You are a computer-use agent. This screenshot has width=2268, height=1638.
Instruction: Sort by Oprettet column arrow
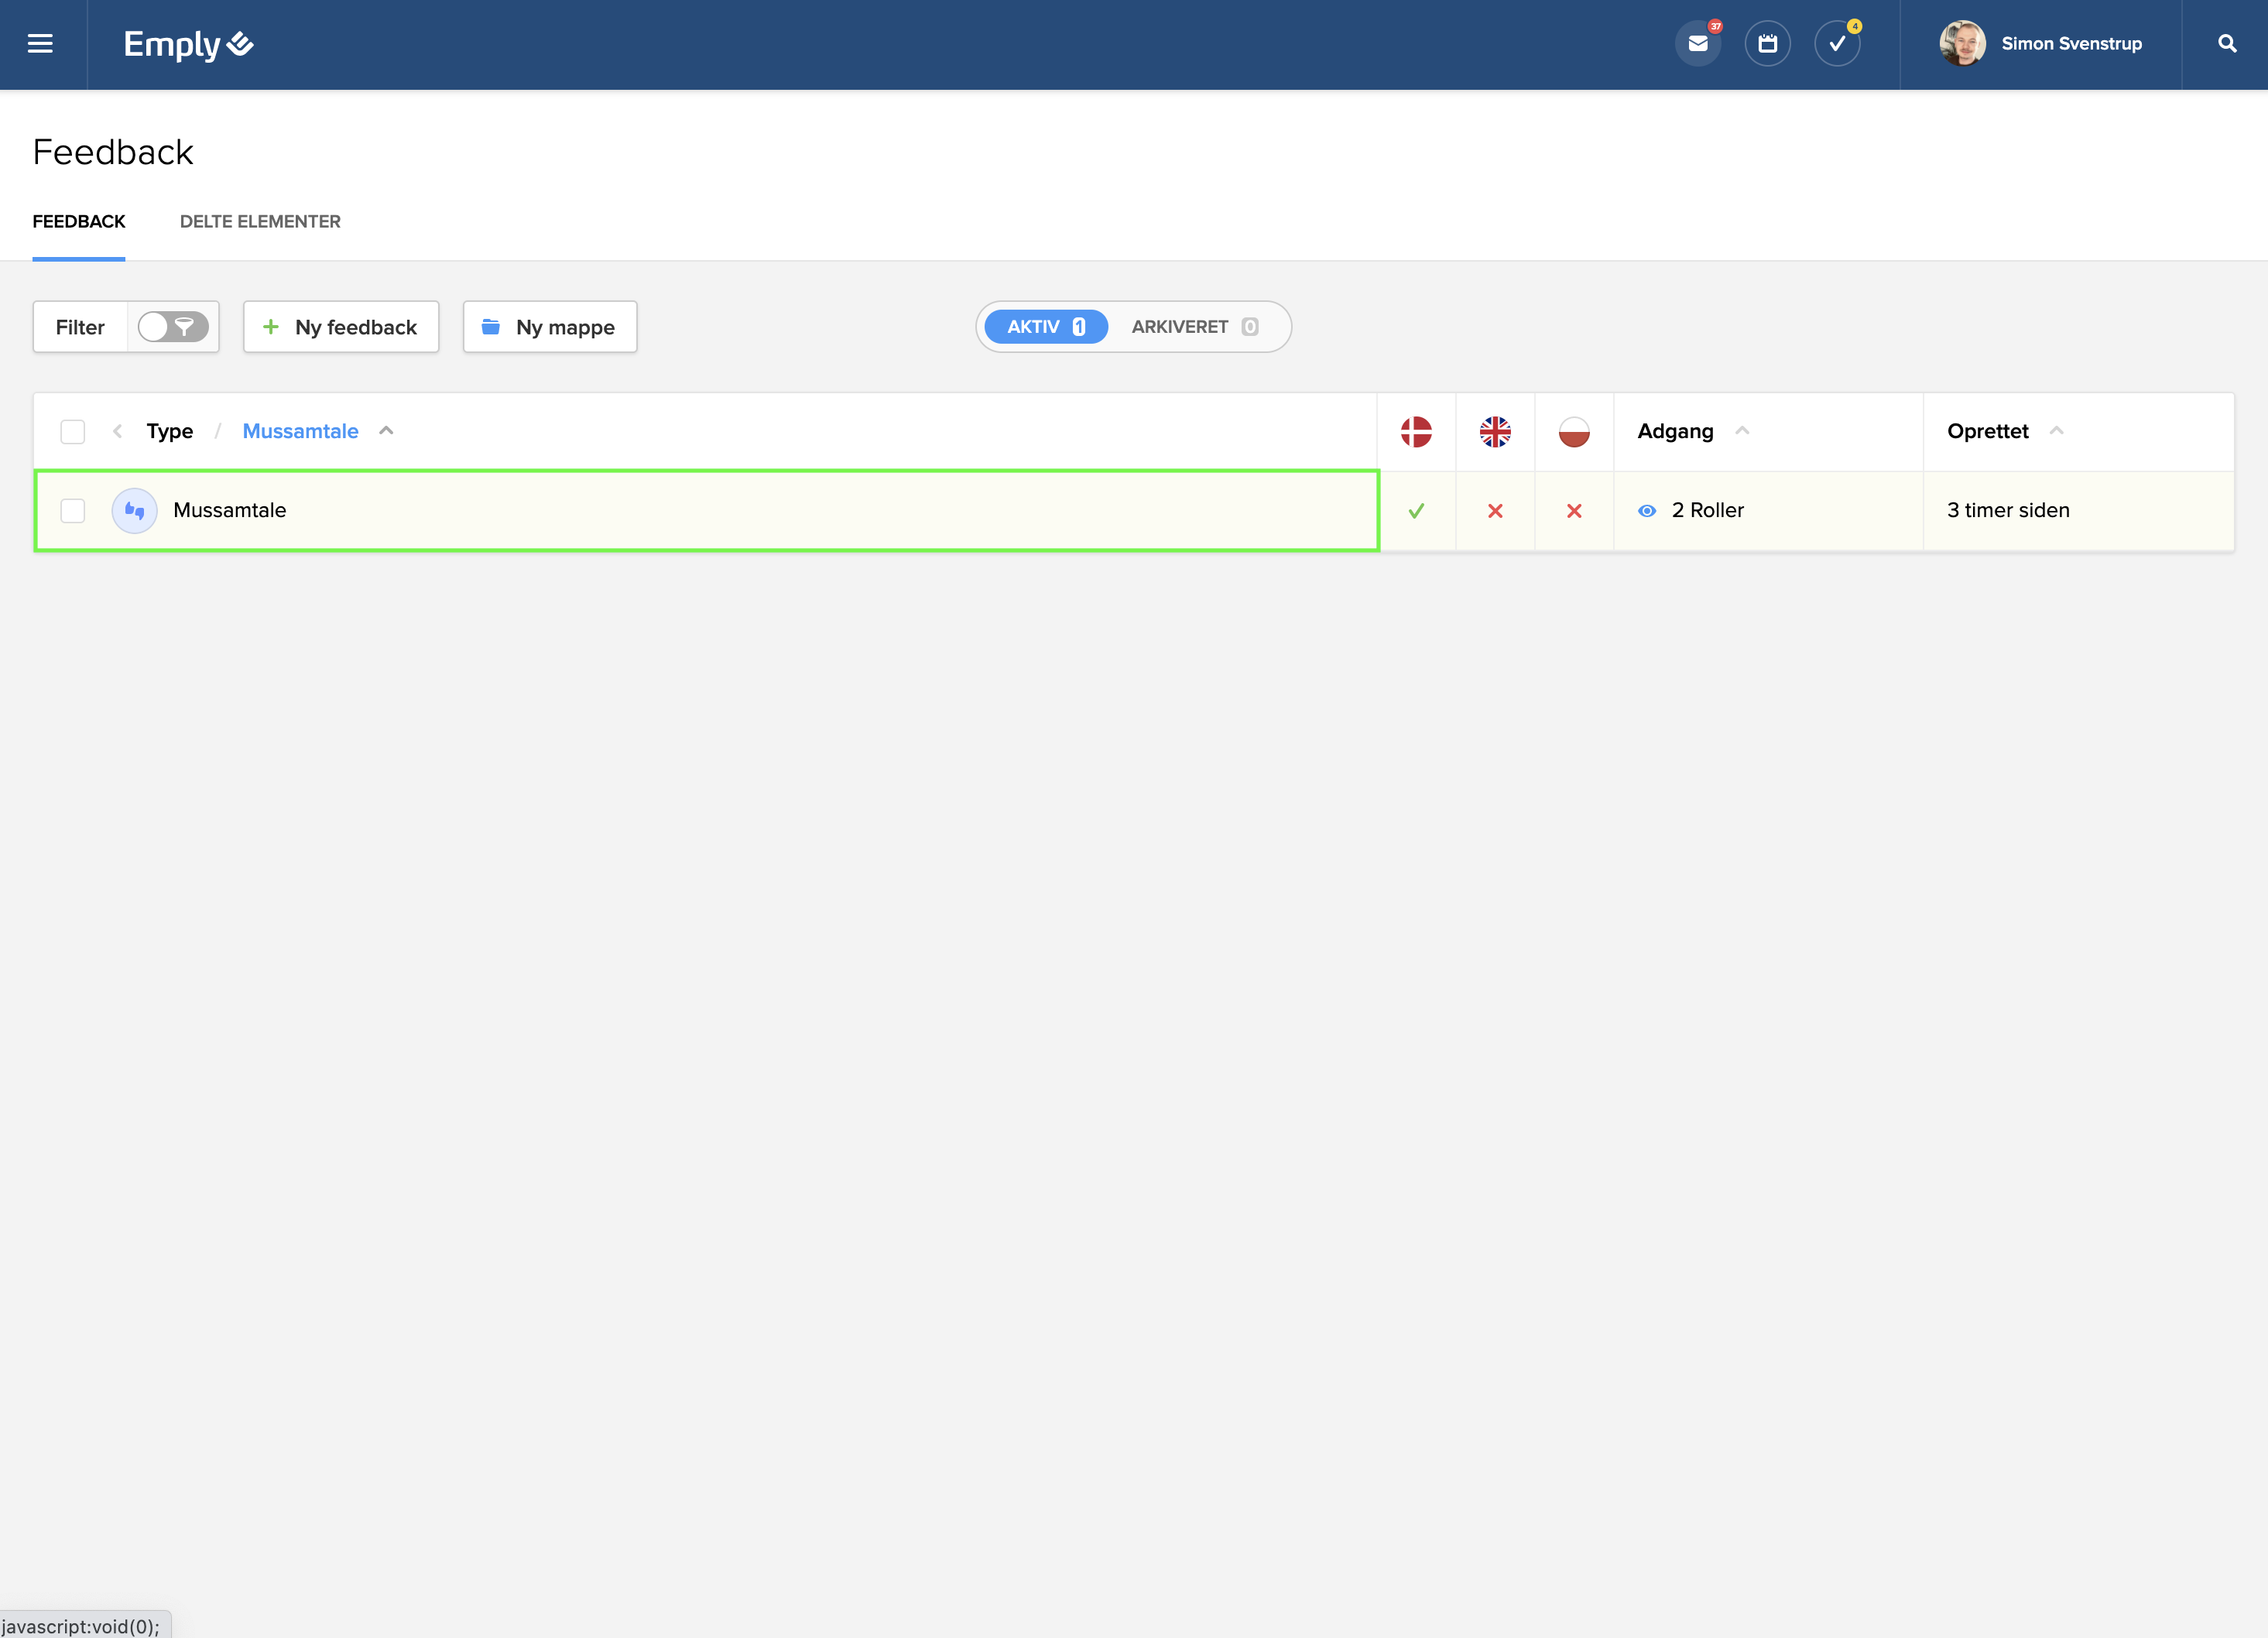point(2056,431)
